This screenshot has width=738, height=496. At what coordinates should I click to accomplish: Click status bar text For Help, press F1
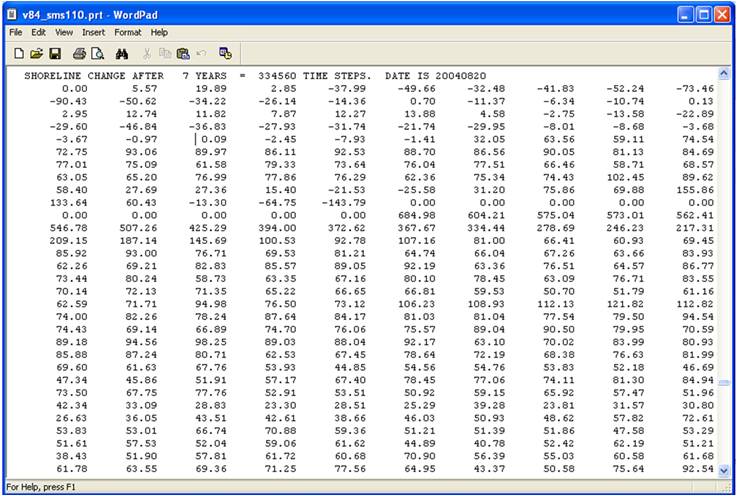41,487
